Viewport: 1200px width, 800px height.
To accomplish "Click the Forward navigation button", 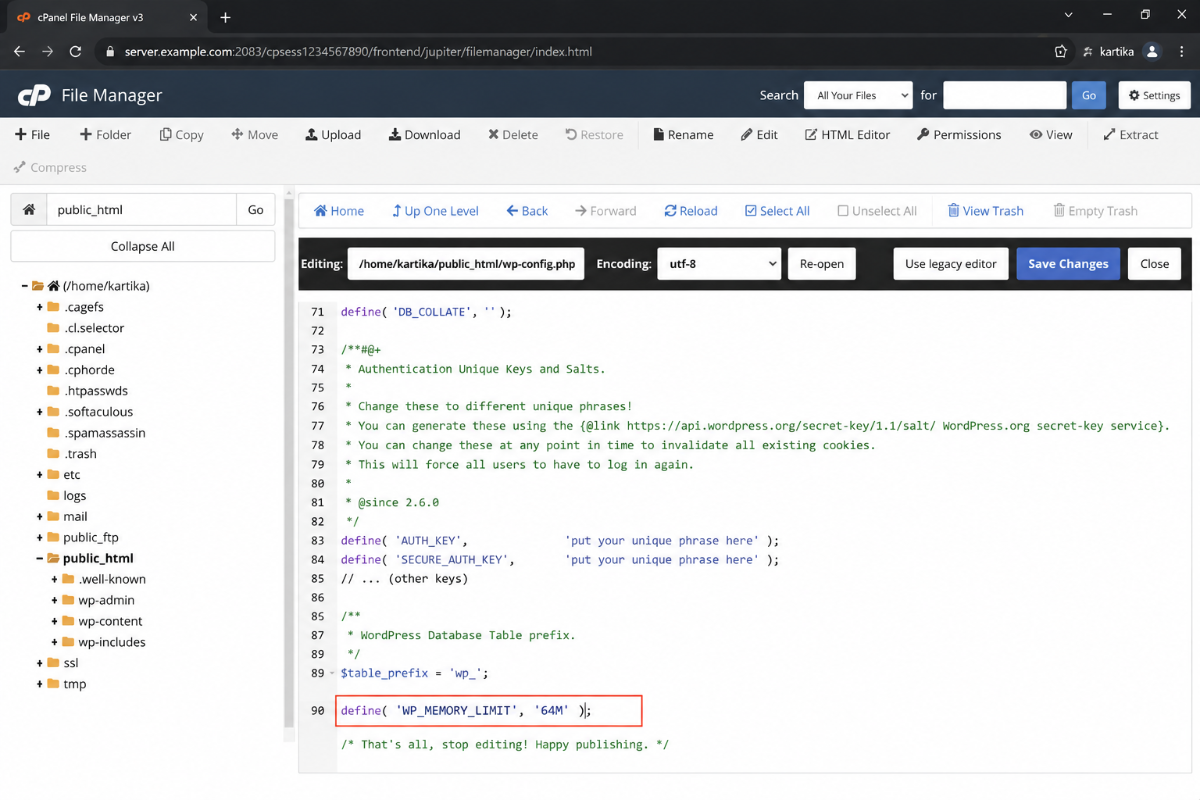I will [606, 211].
